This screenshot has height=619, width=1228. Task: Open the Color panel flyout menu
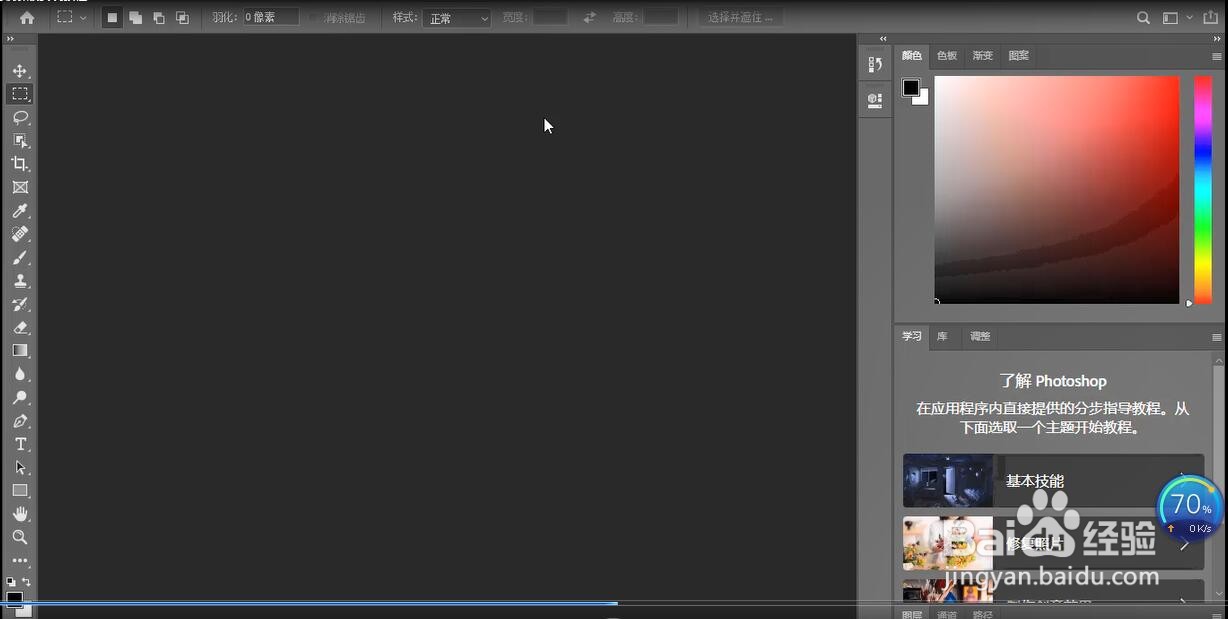coord(1217,56)
